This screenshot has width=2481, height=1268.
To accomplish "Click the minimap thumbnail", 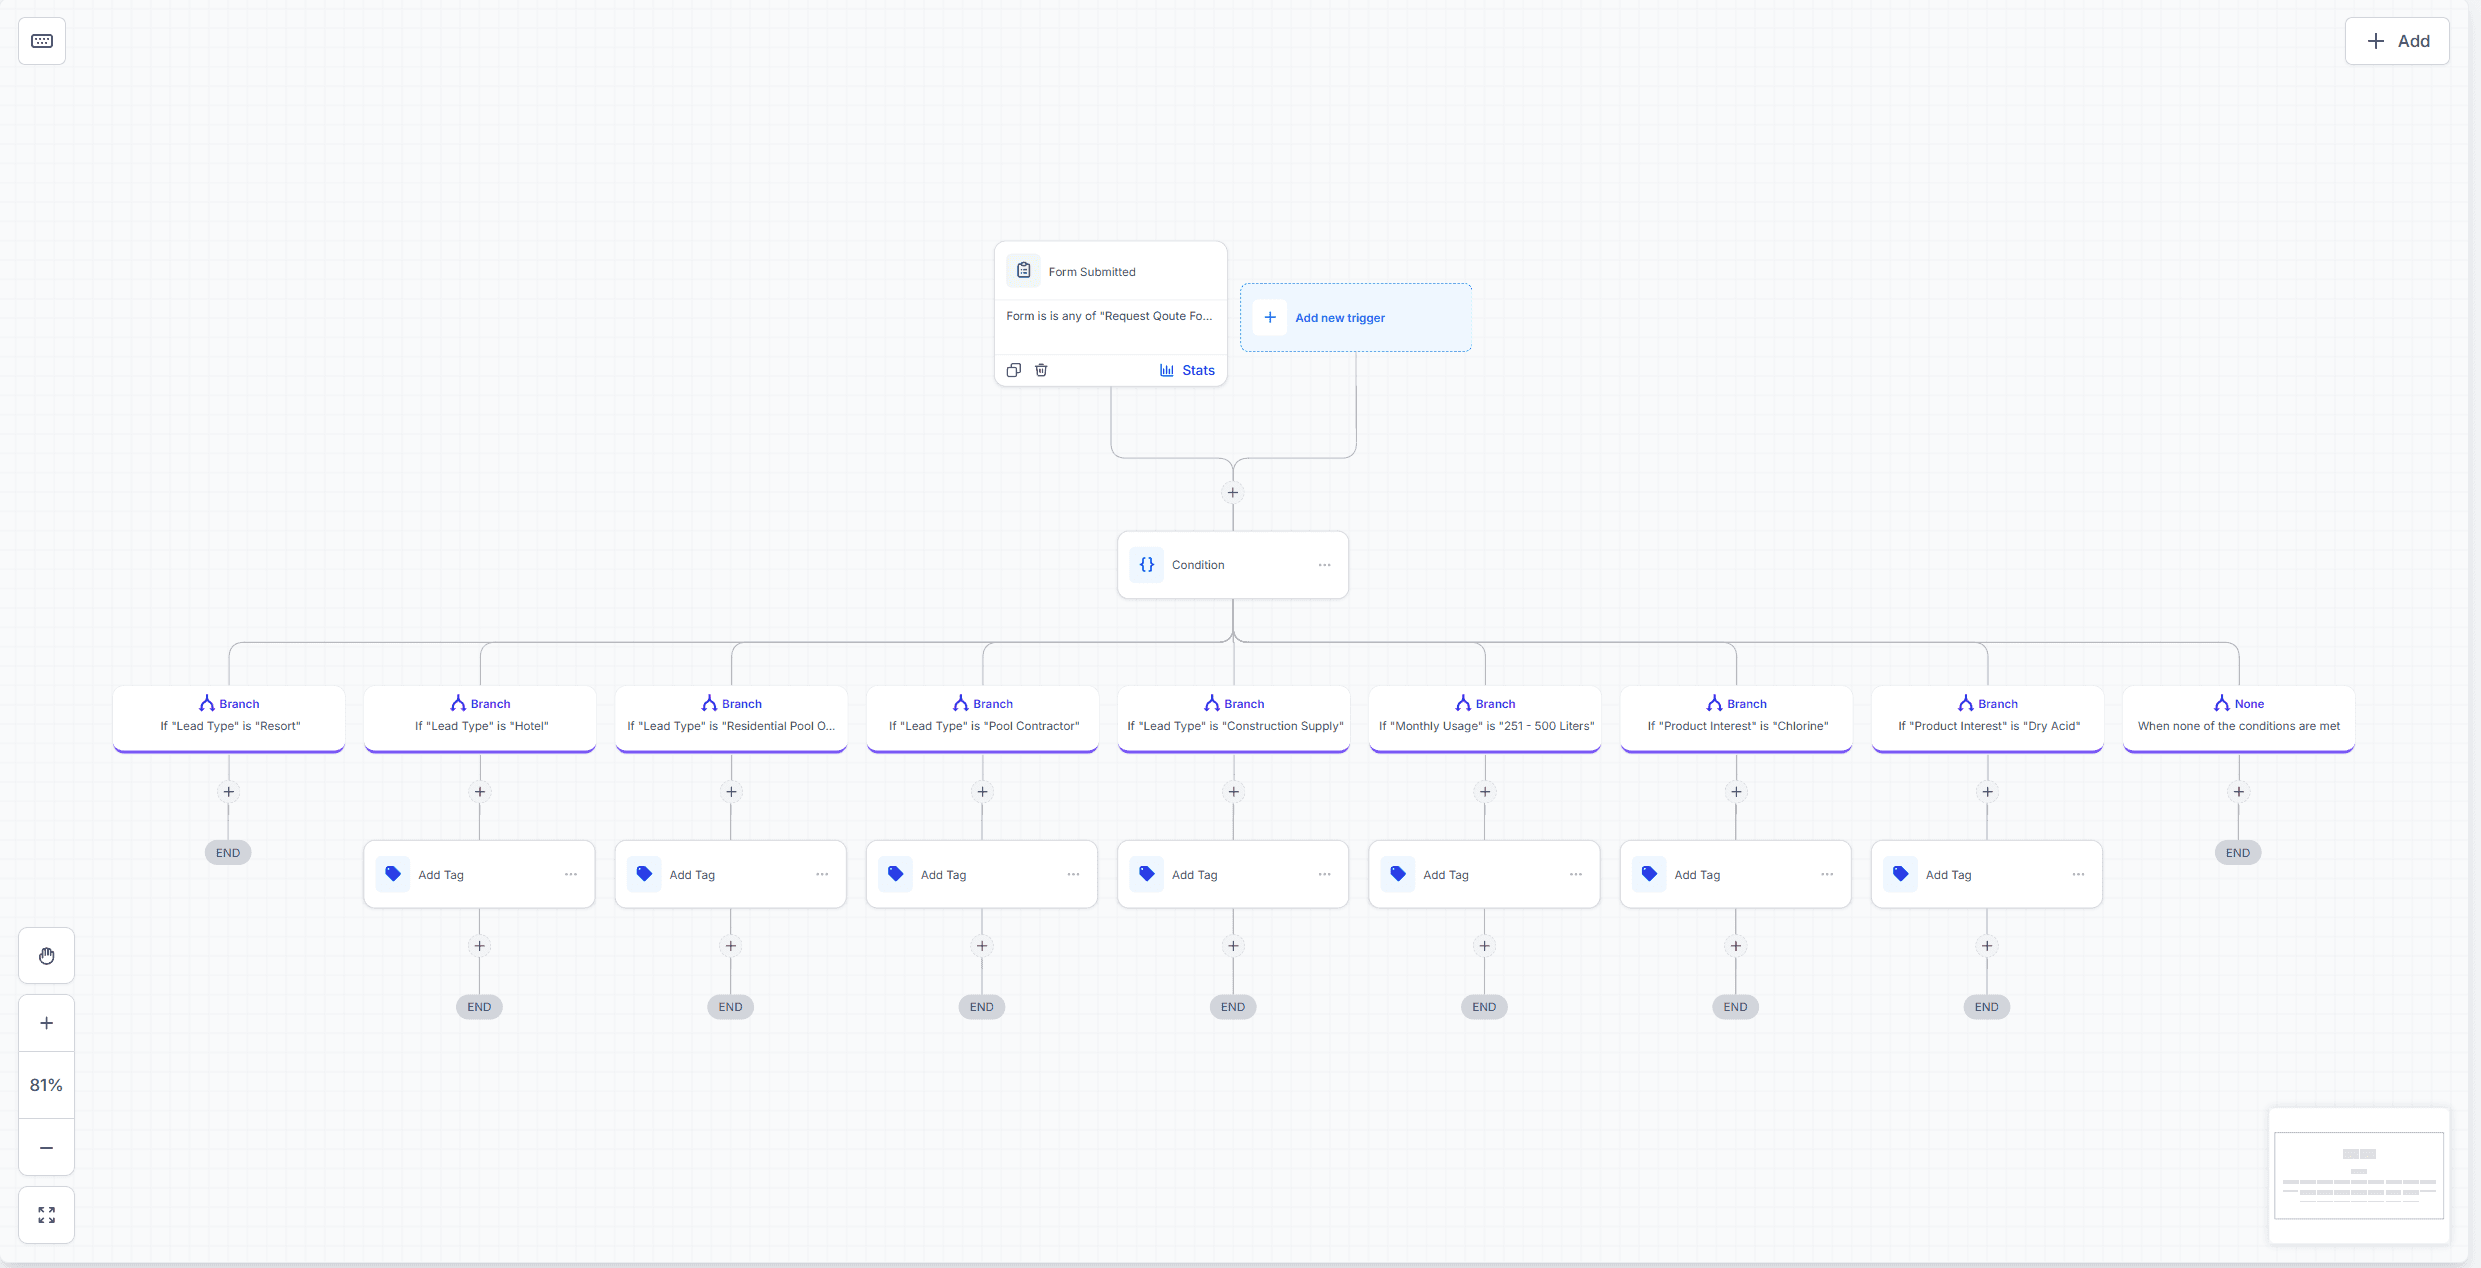I will 2359,1175.
